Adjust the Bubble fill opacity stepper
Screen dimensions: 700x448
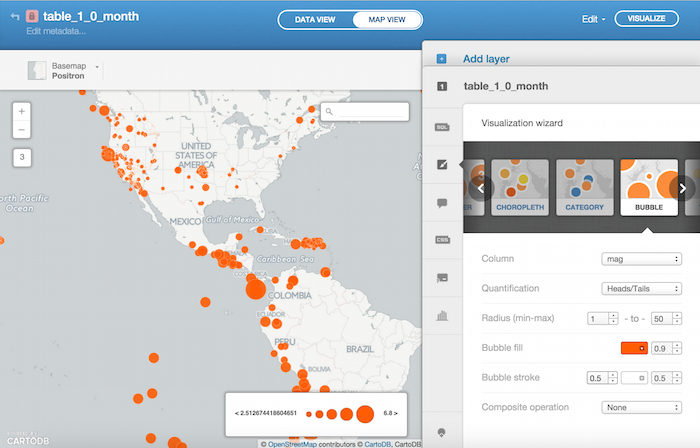point(677,348)
